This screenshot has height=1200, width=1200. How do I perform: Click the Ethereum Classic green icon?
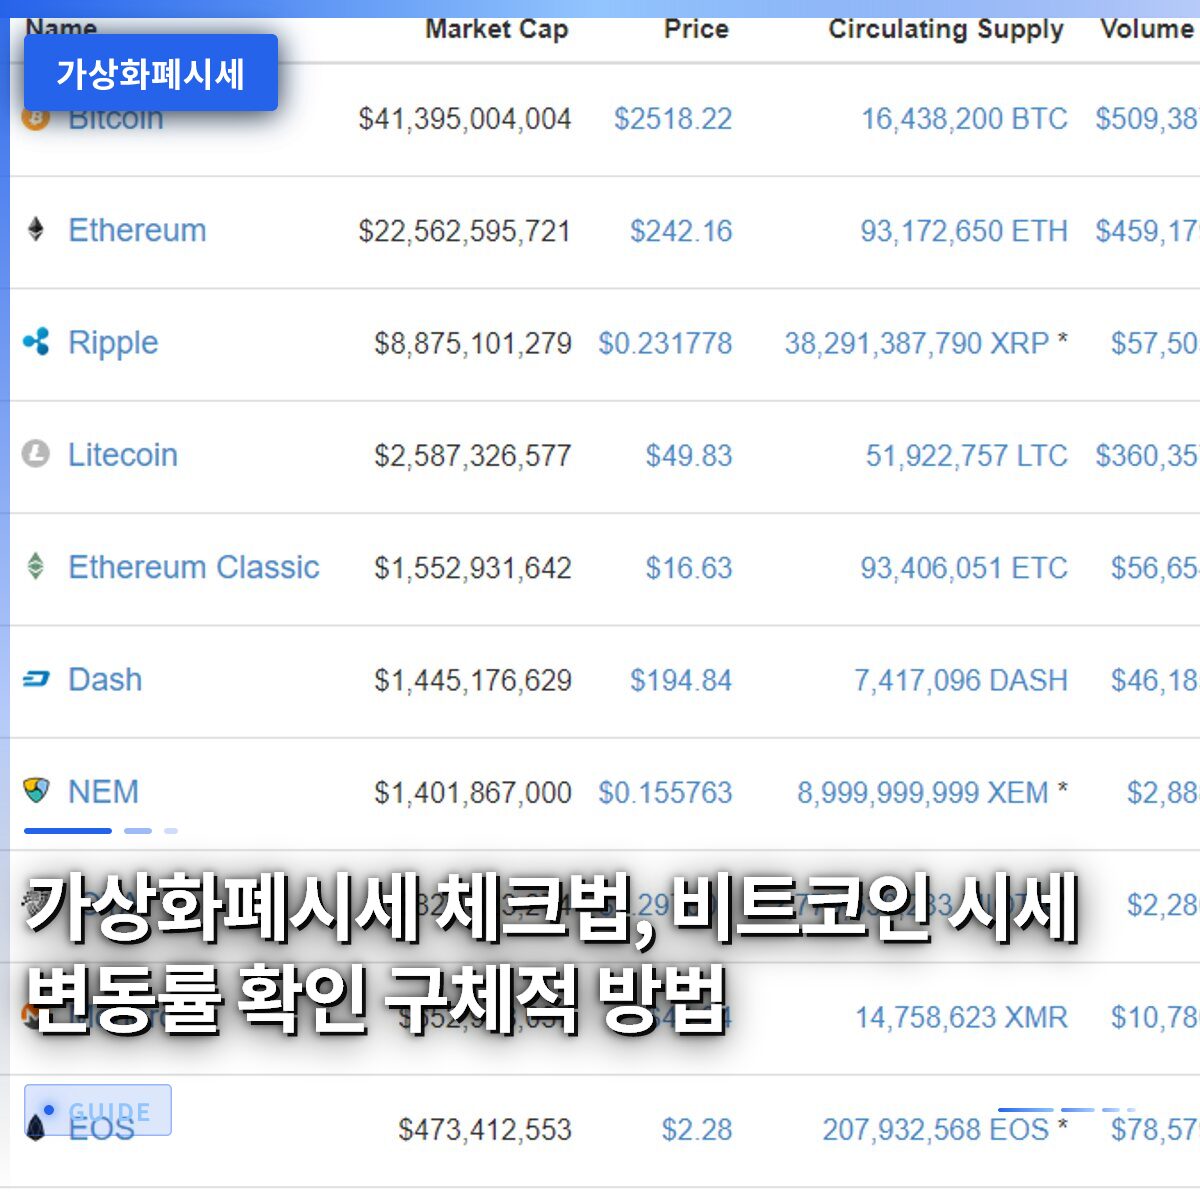pyautogui.click(x=36, y=566)
